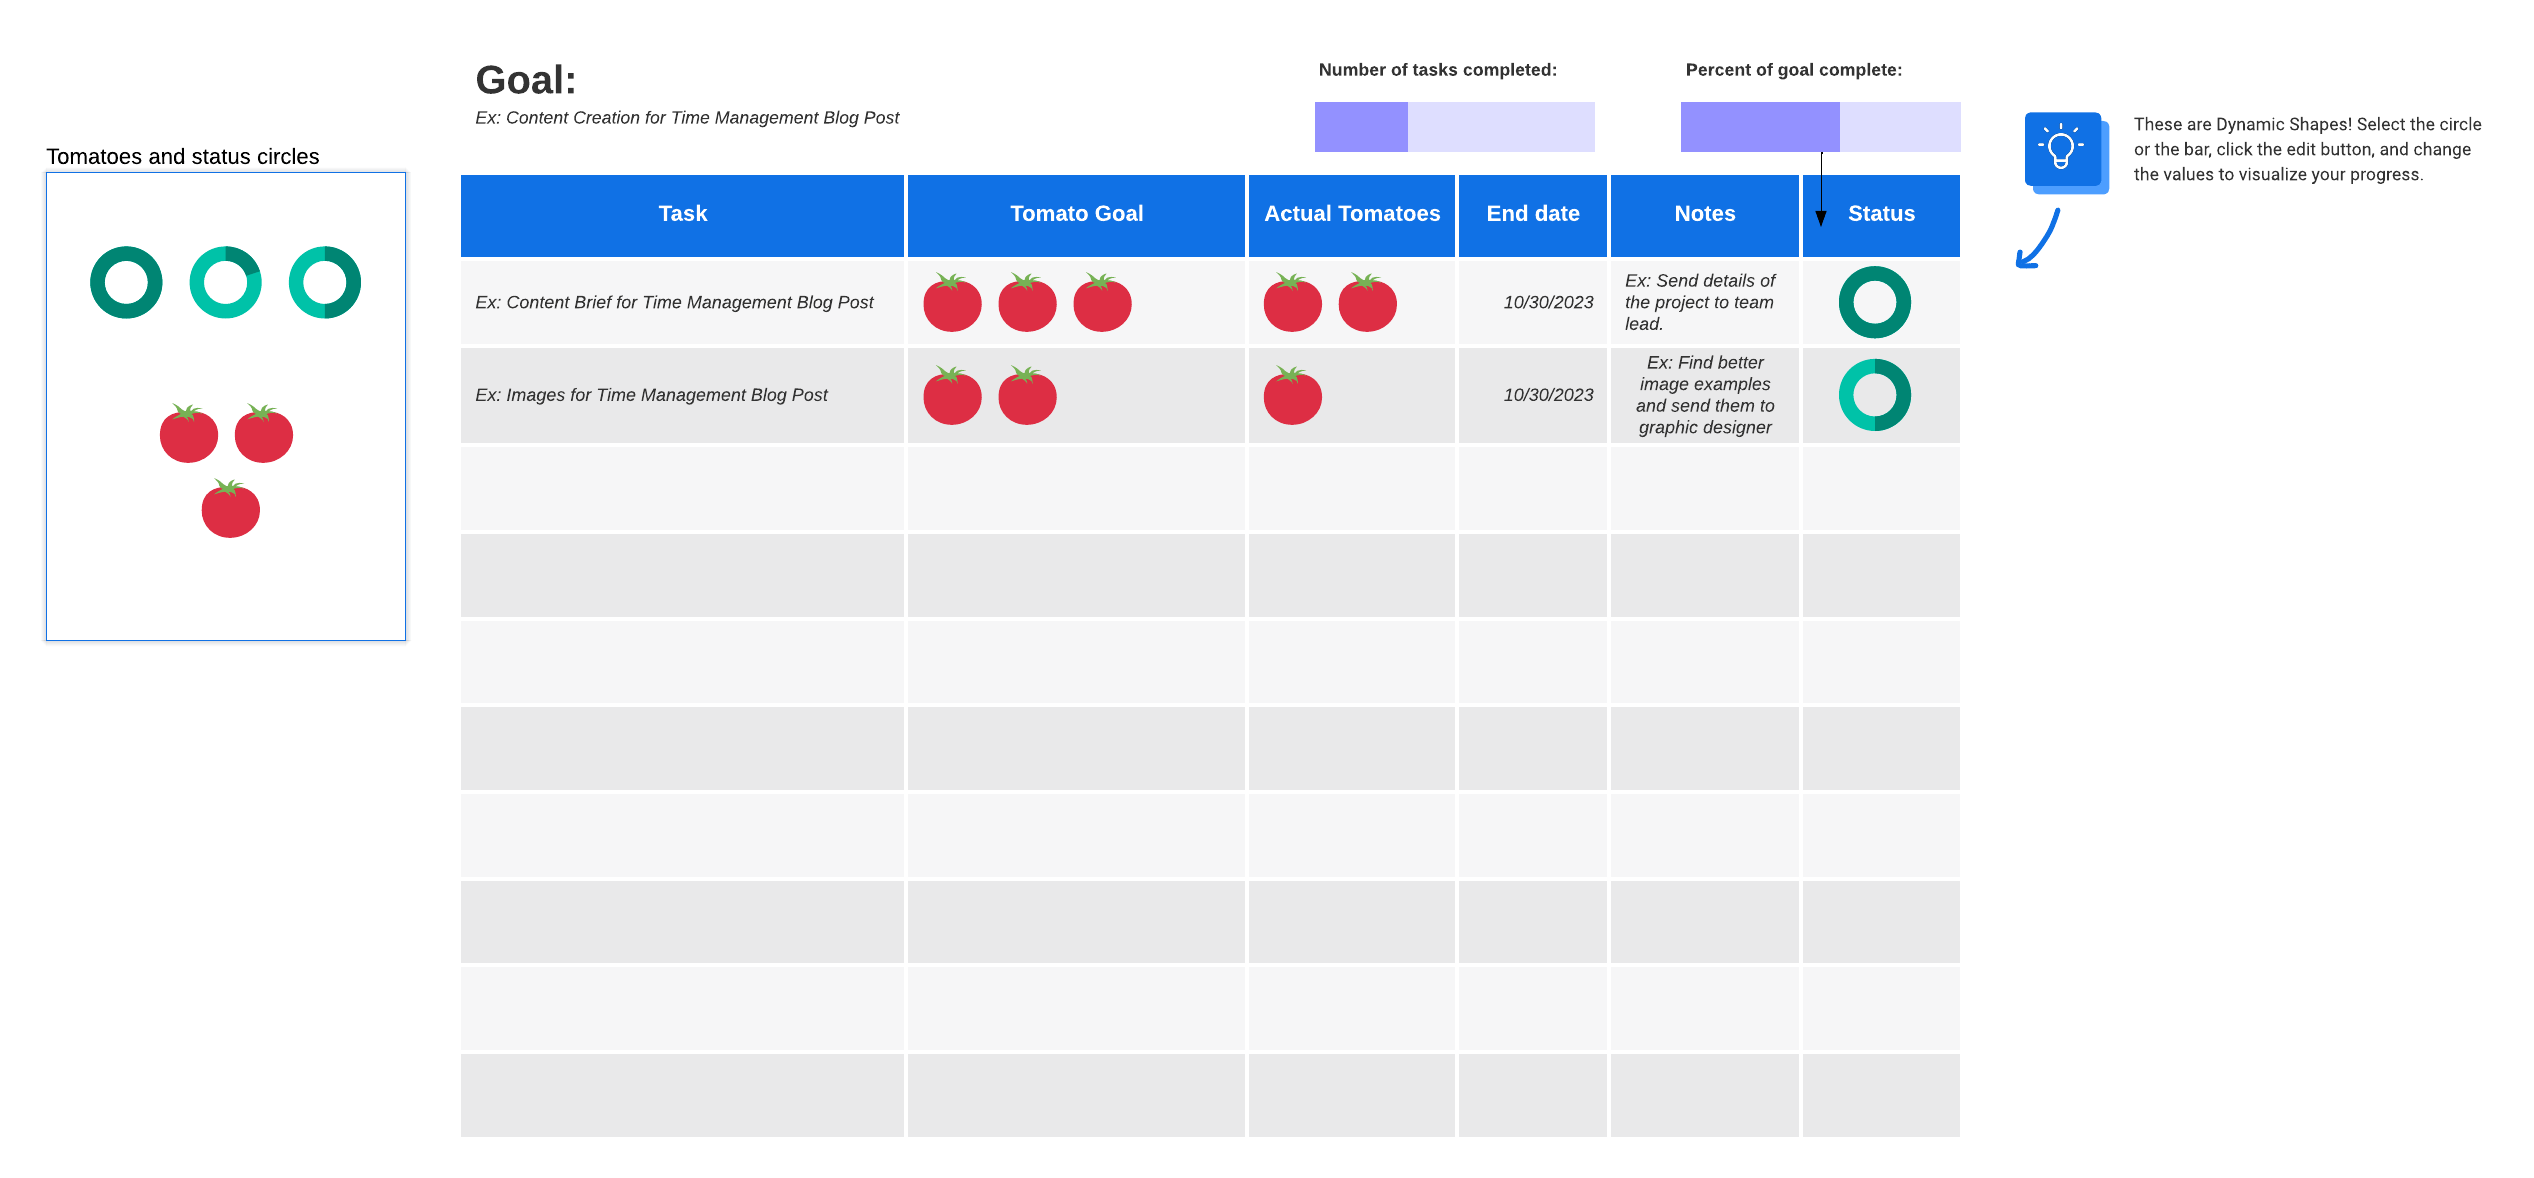Select 'Tomatoes and status circles' label
The height and width of the screenshot is (1178, 2534).
(183, 157)
